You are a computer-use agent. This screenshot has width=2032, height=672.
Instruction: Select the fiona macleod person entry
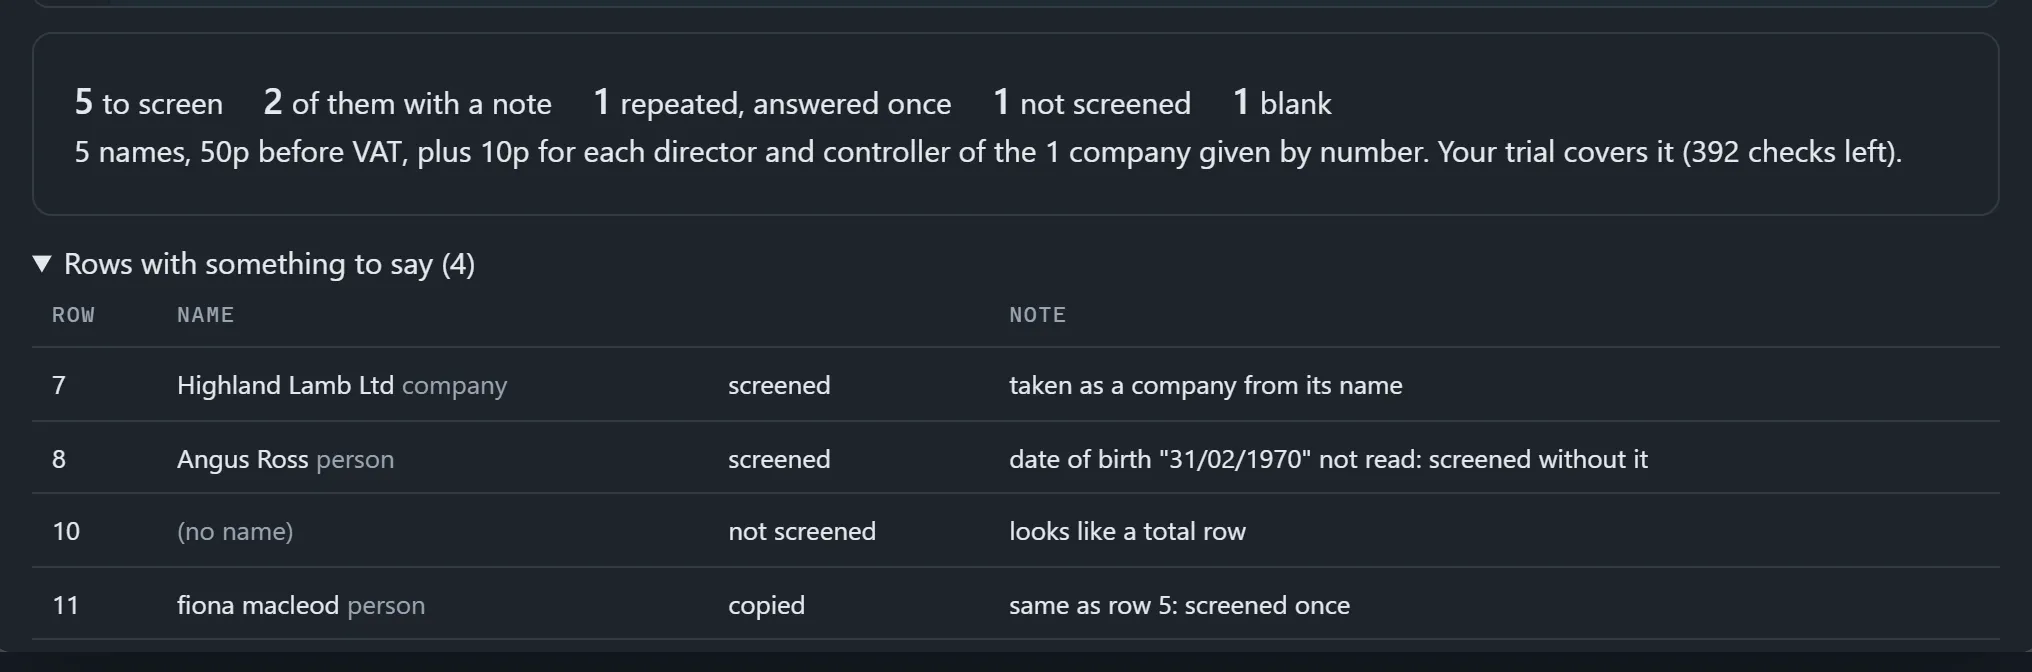click(301, 605)
